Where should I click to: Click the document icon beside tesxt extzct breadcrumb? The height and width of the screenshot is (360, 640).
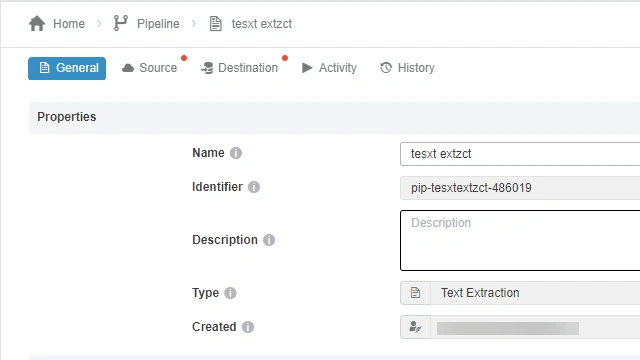point(216,24)
